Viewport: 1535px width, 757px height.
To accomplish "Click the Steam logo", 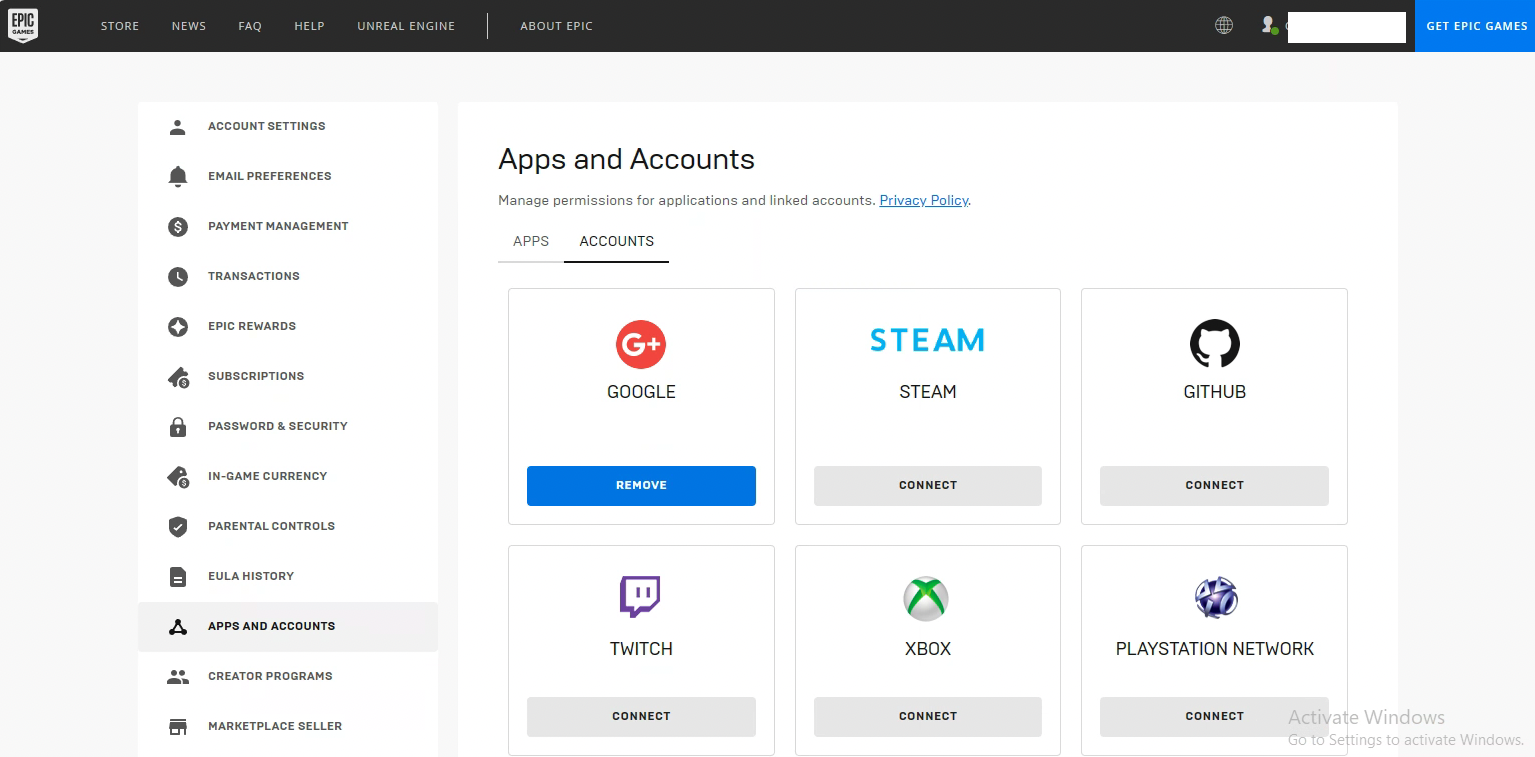I will [927, 340].
